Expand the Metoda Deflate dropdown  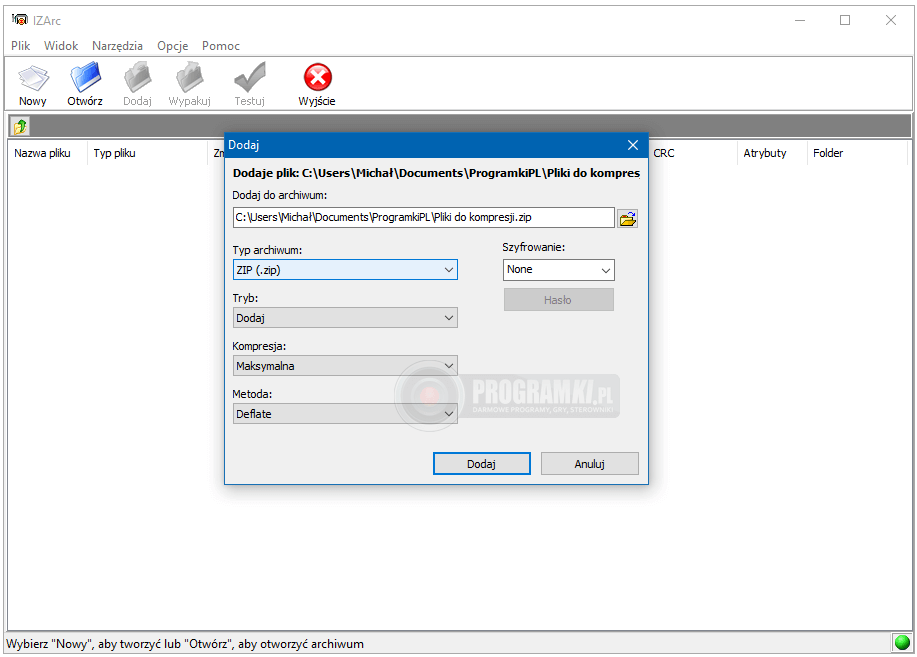pos(345,414)
